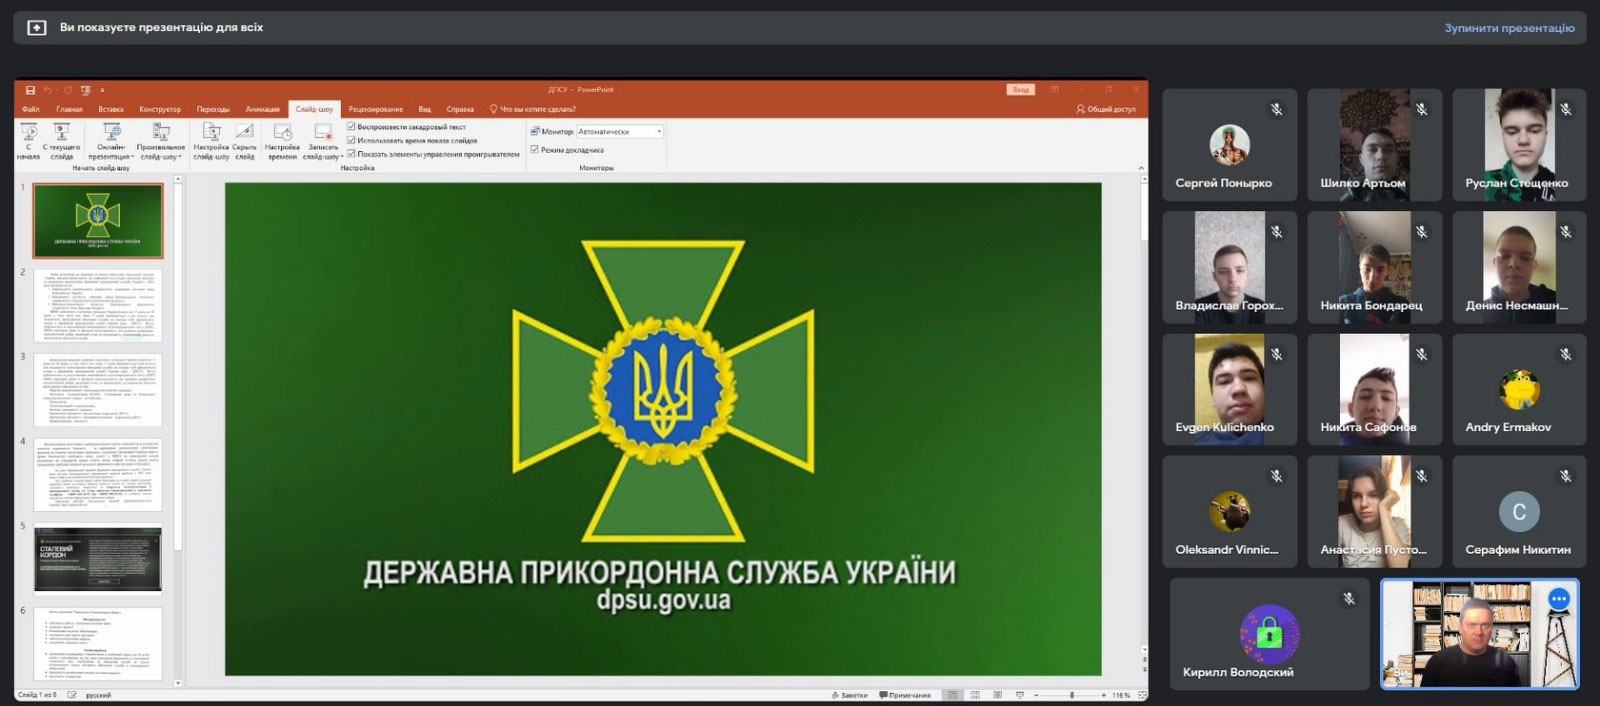Toggle Использовать время показа слайдов checkbox
This screenshot has height=706, width=1600.
click(x=351, y=140)
